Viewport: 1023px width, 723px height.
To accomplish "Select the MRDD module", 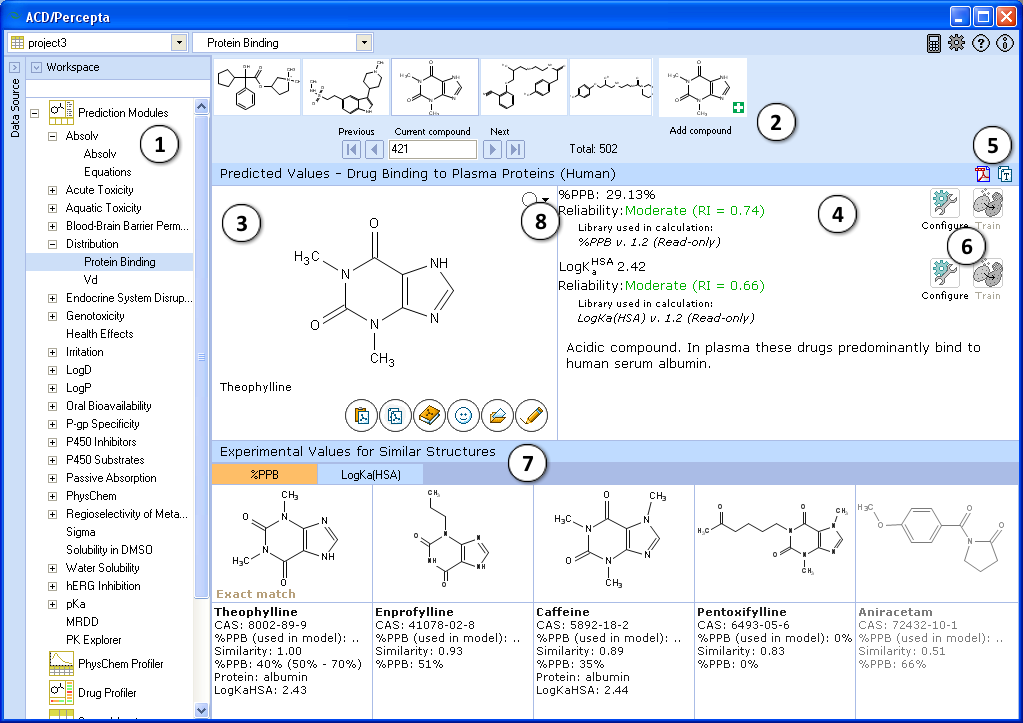I will (x=82, y=622).
